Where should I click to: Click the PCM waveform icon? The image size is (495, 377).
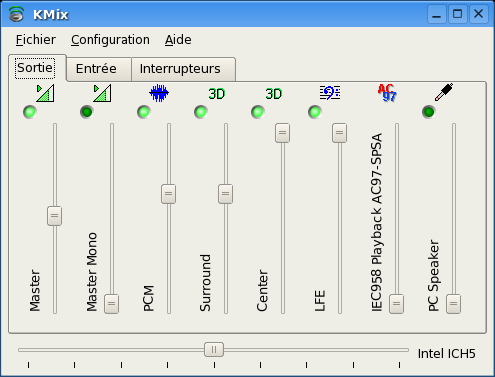pos(159,93)
